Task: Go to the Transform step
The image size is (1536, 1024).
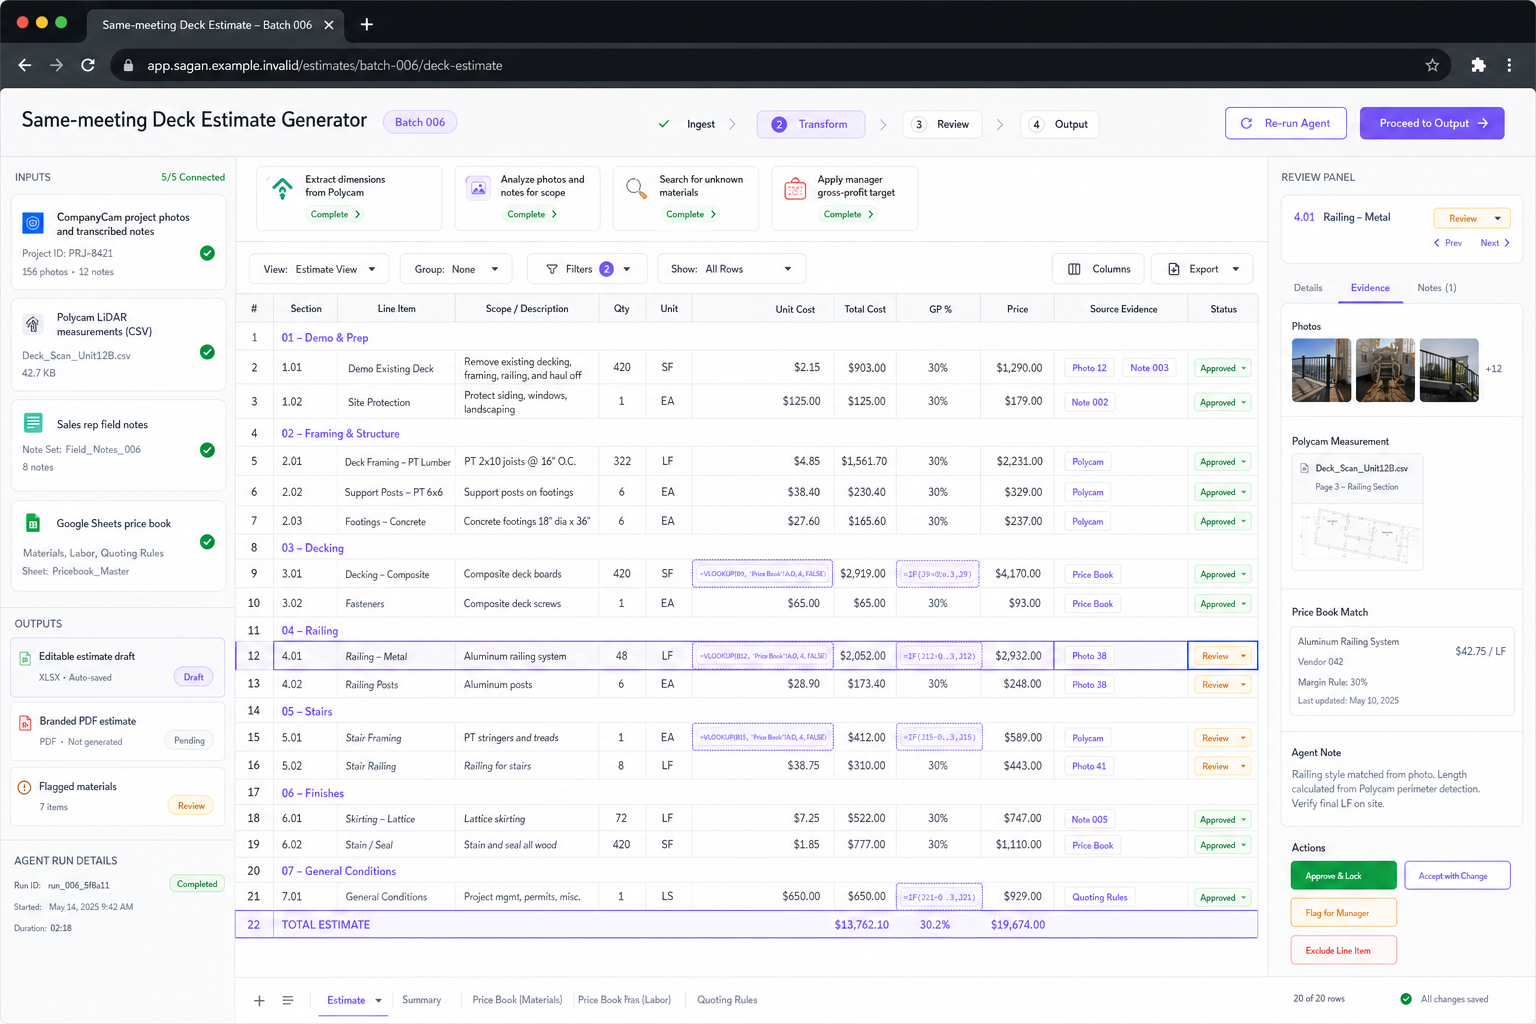Action: pos(811,124)
